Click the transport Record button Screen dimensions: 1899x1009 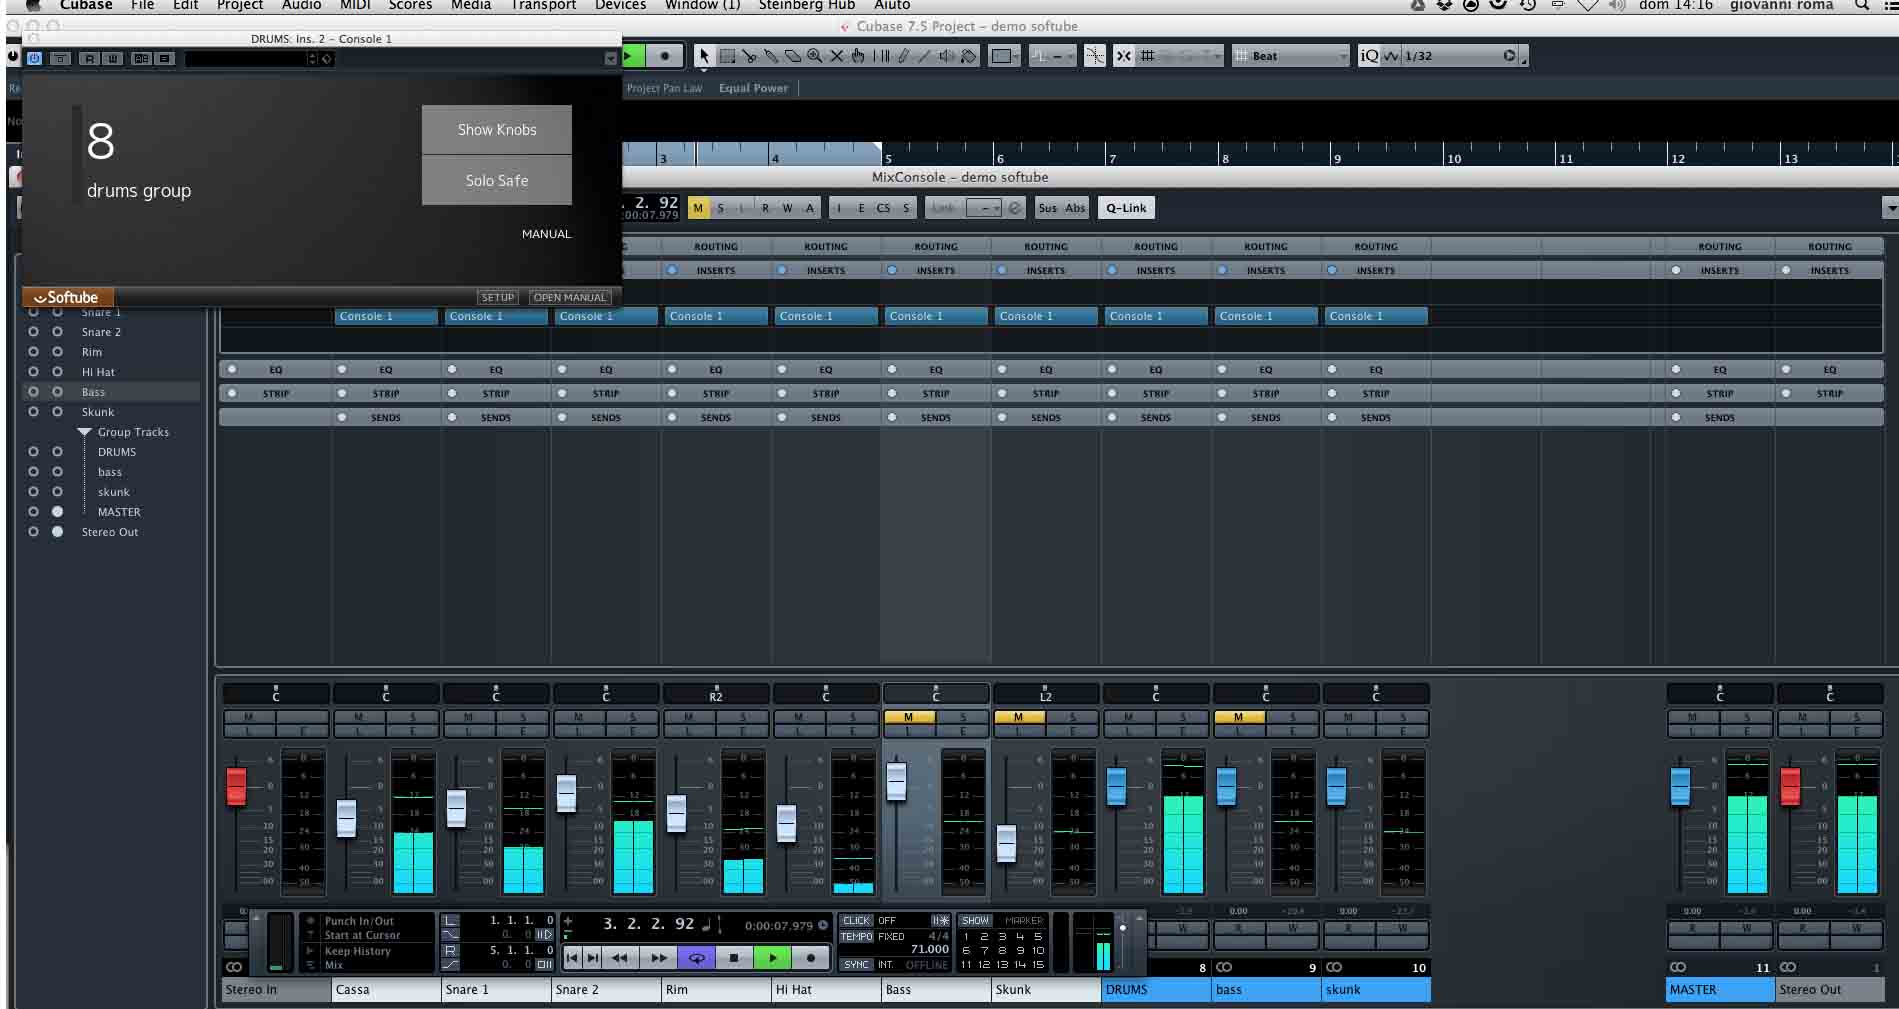810,958
